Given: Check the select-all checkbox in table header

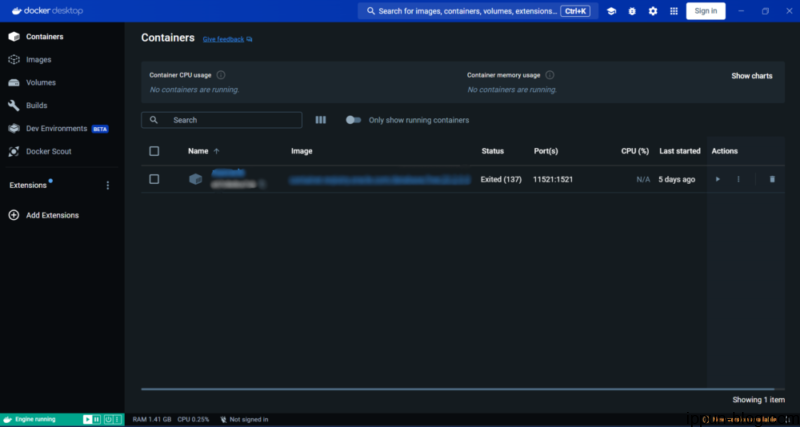Looking at the screenshot, I should (154, 151).
